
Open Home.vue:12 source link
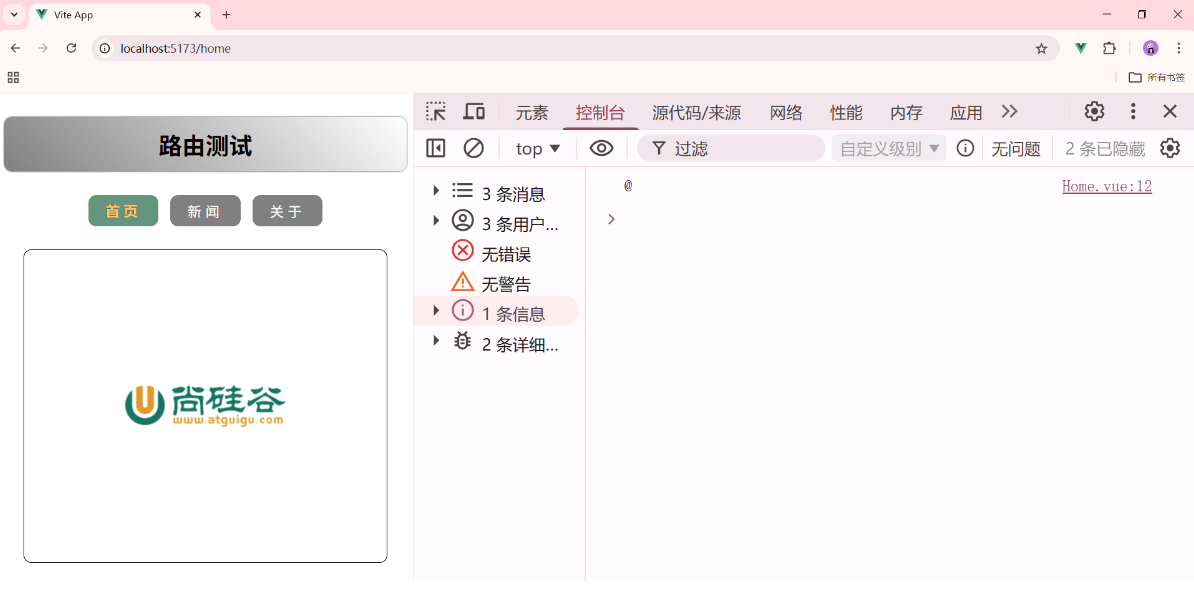tap(1107, 186)
